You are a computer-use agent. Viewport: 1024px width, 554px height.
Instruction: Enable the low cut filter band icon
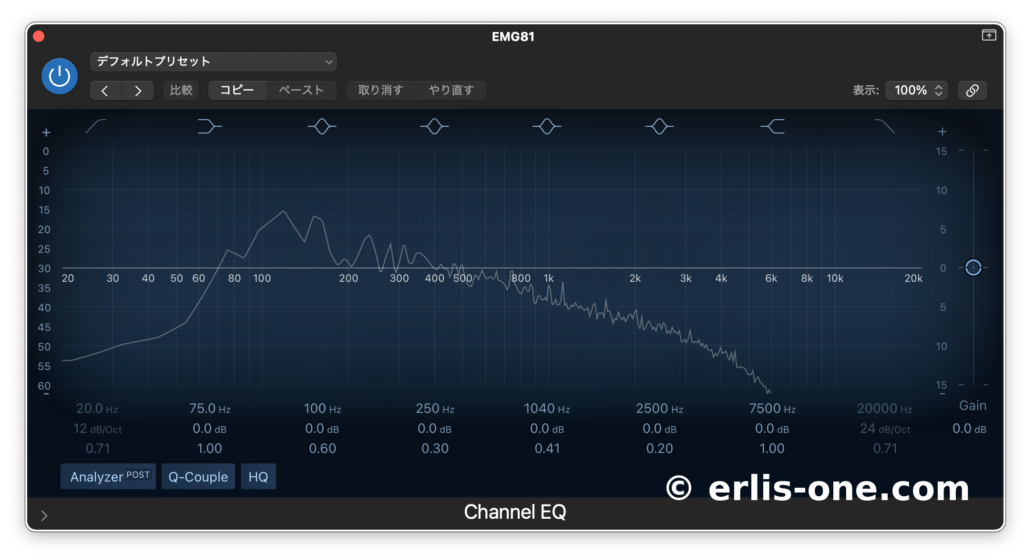[96, 126]
